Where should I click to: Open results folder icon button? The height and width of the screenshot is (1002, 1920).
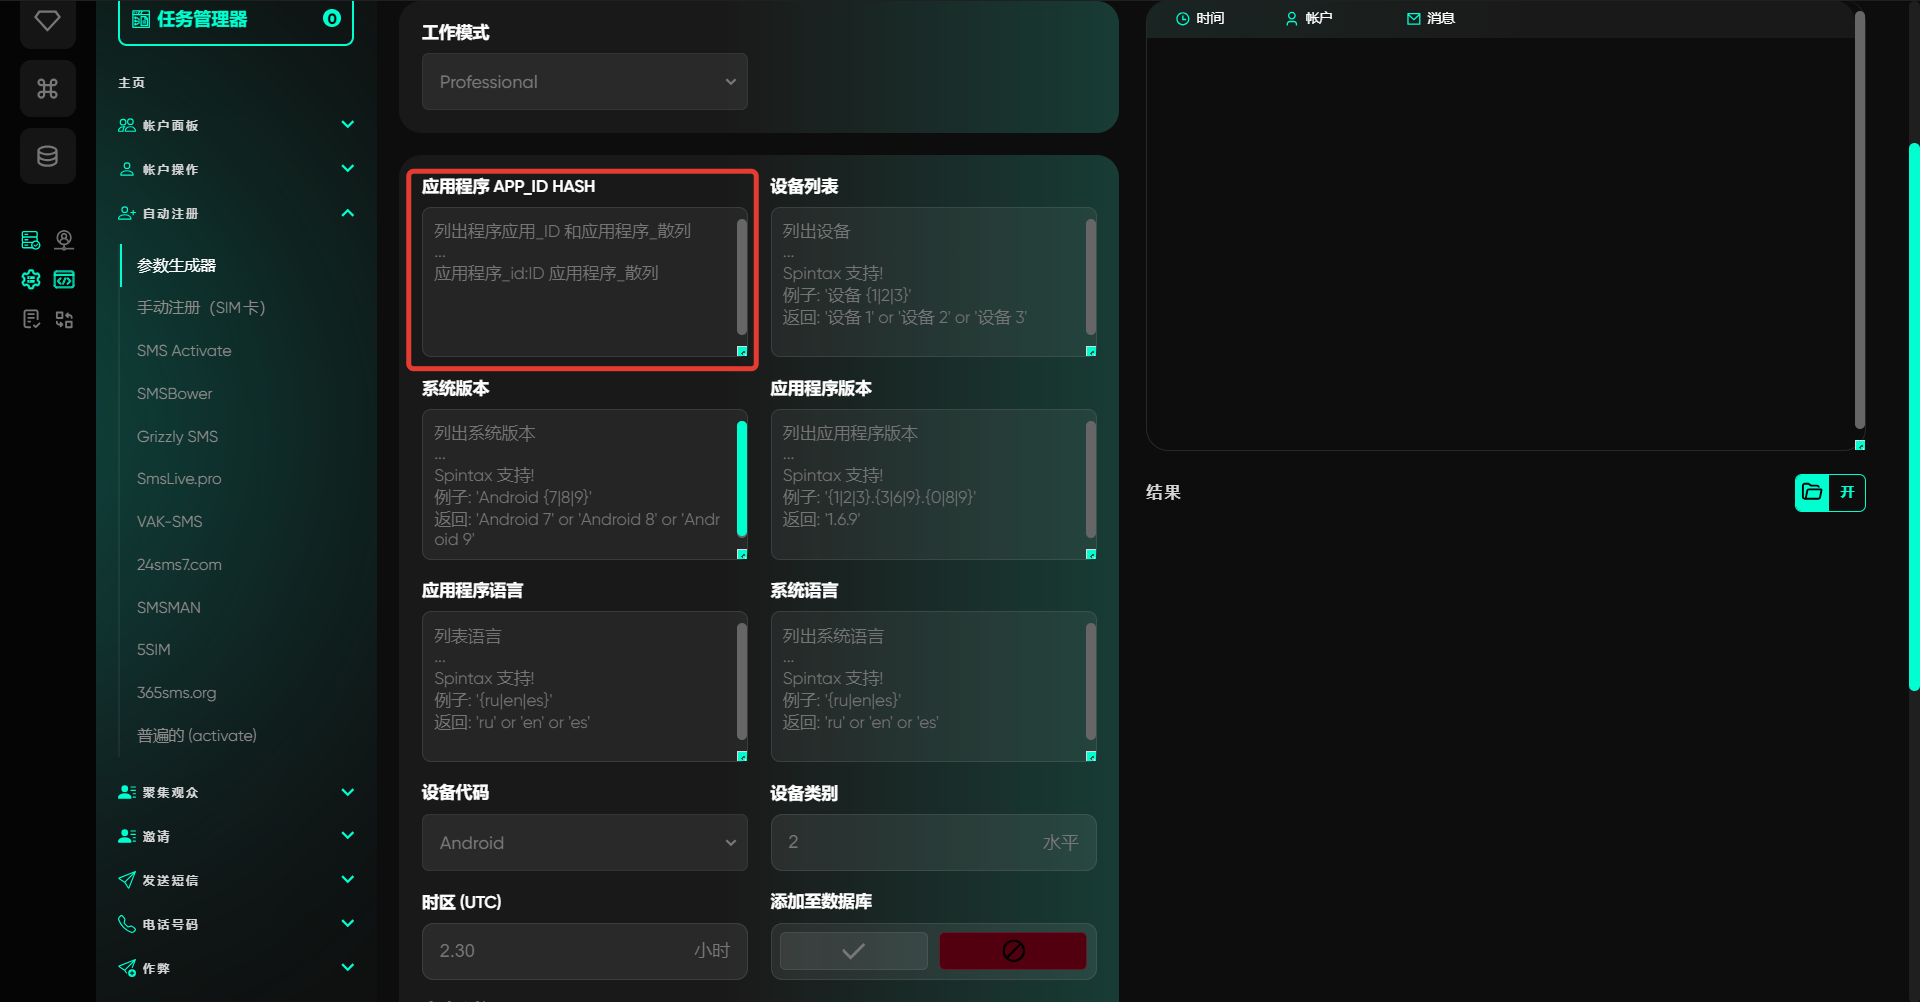pos(1811,492)
